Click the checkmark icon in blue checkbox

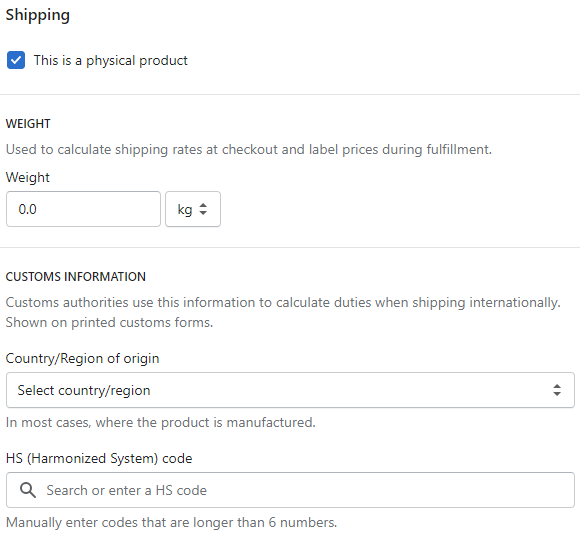point(16,60)
